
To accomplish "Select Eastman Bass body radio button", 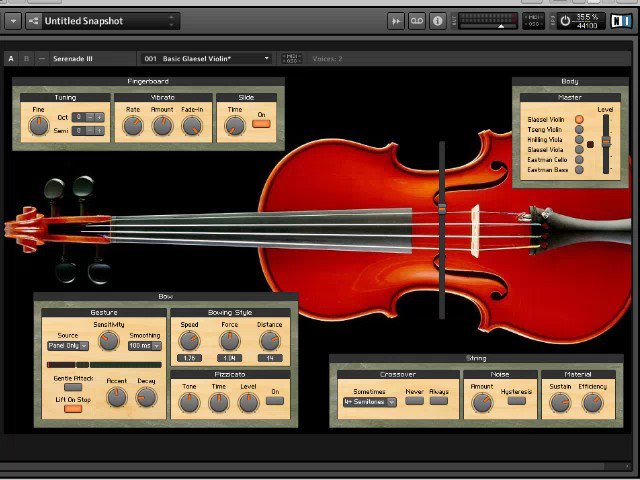I will pyautogui.click(x=579, y=170).
